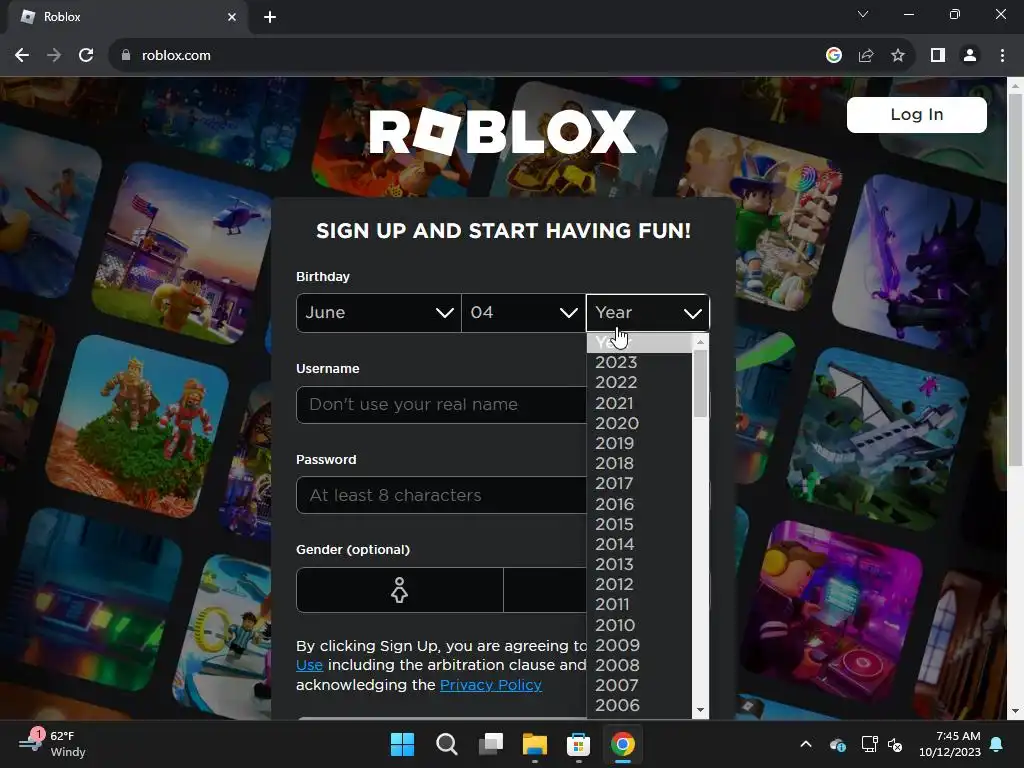Screen dimensions: 1024x768
Task: Click the Chrome taskbar icon
Action: pyautogui.click(x=622, y=744)
